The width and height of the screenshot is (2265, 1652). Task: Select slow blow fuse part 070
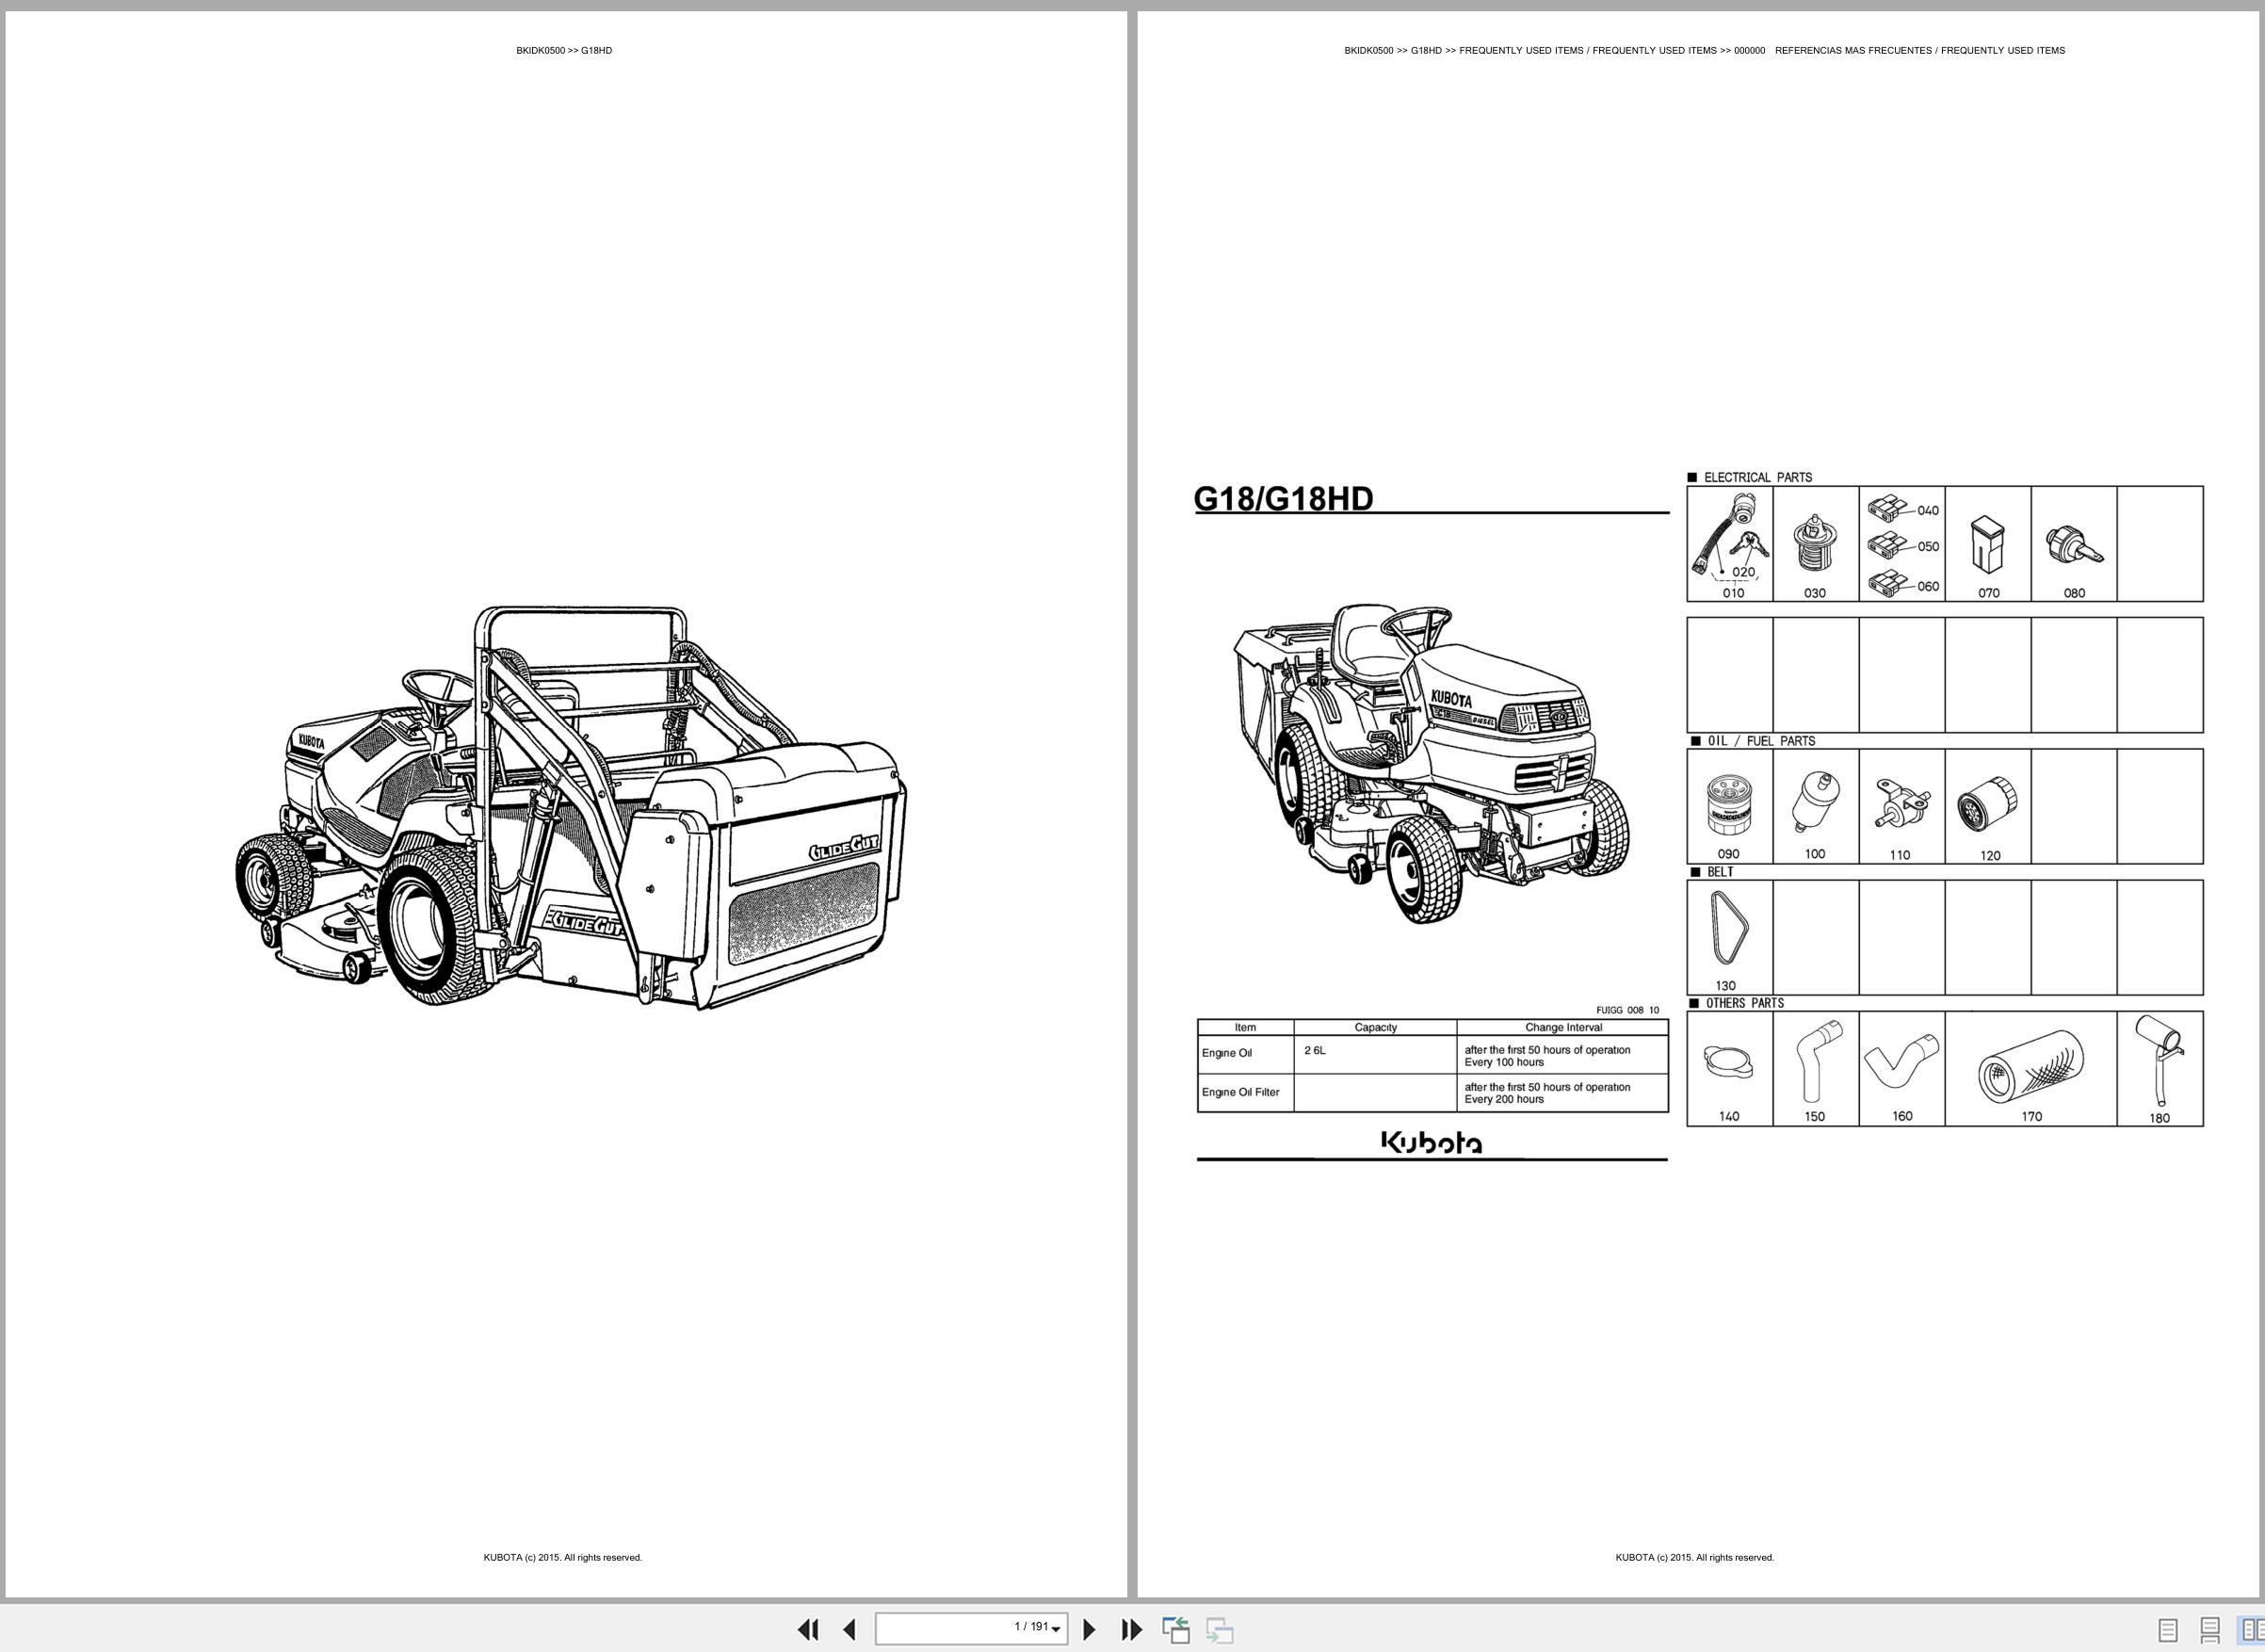point(1988,544)
